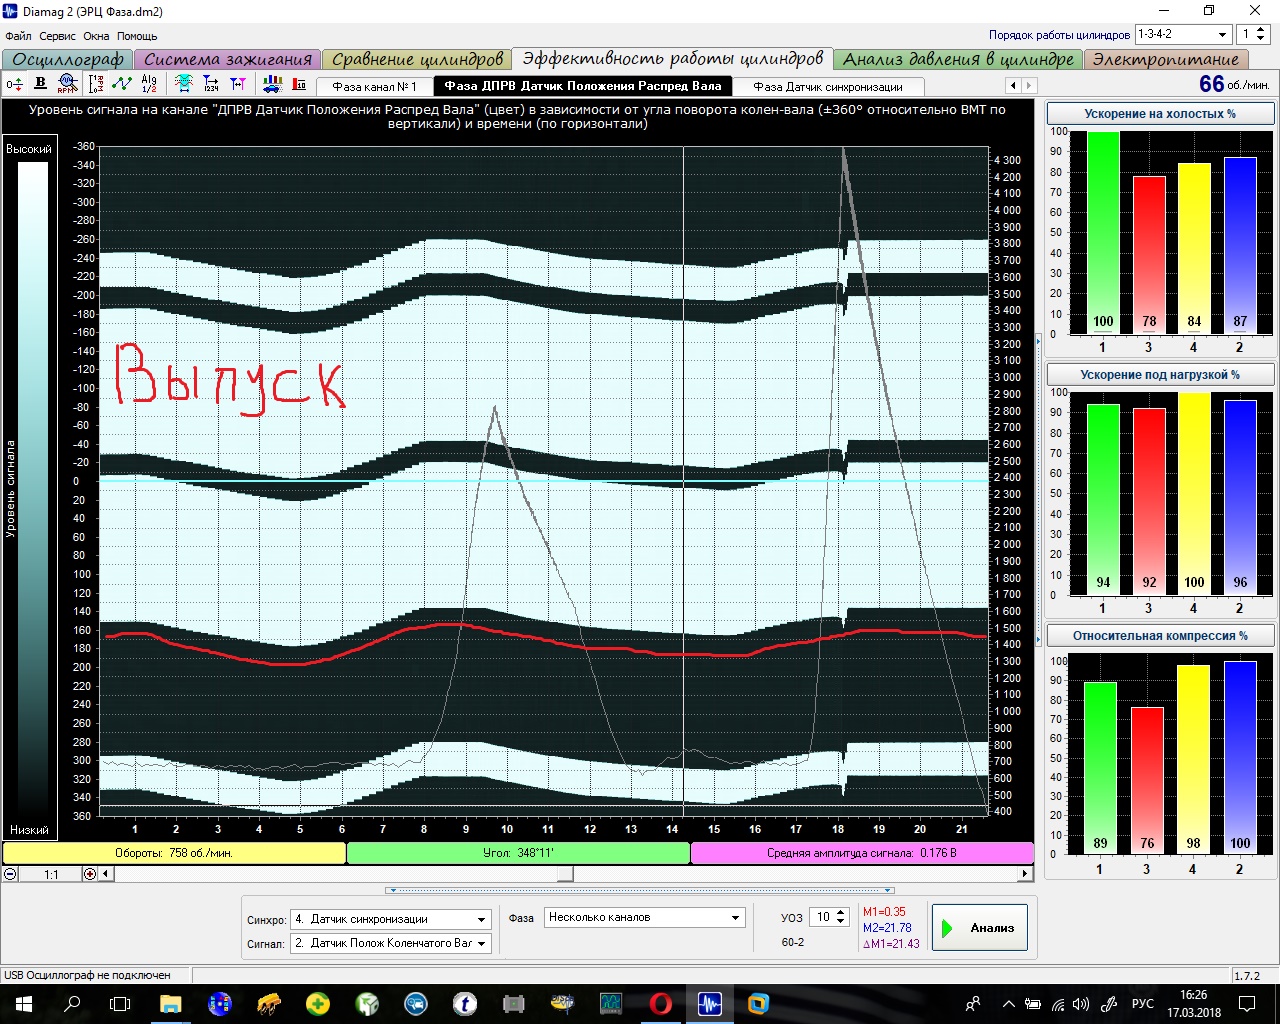
Task: Switch to the Сравнение цилиндров tab
Action: [x=418, y=59]
